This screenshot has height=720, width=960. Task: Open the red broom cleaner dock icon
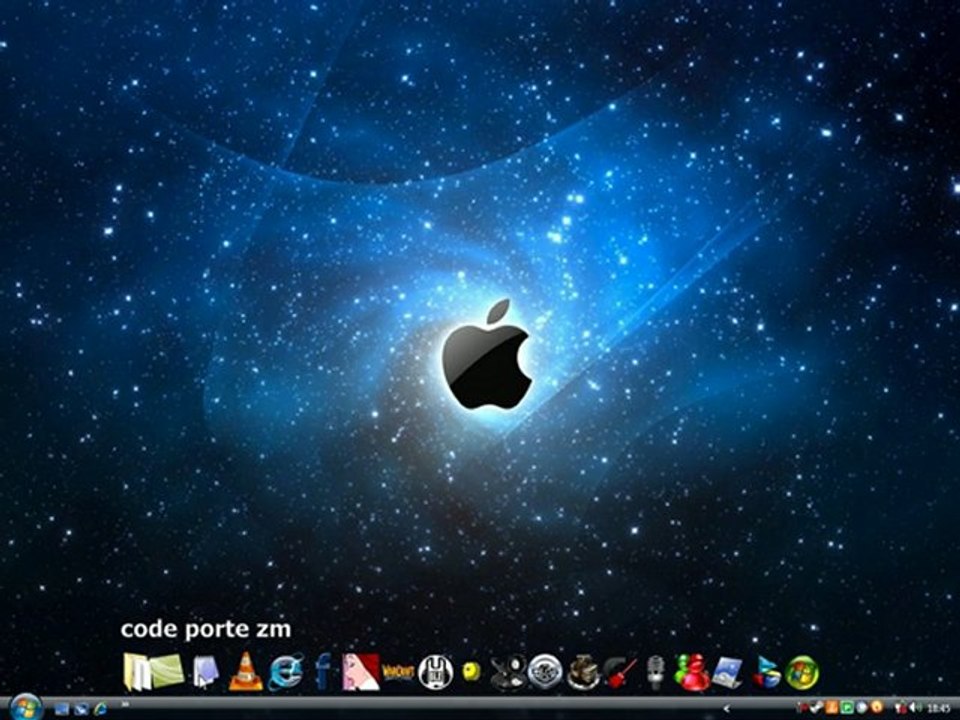click(620, 672)
